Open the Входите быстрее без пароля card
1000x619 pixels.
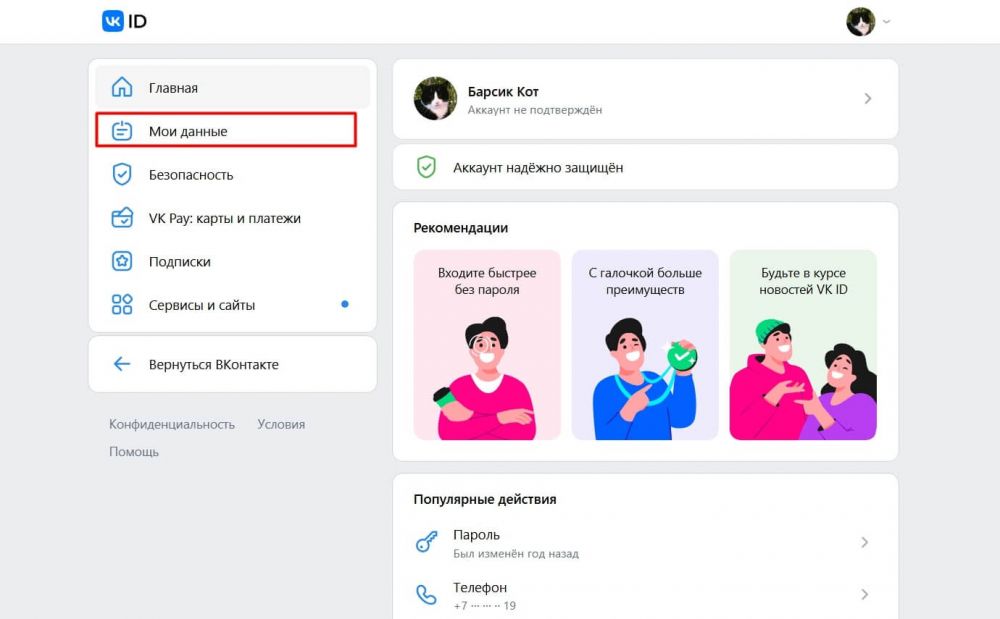(487, 345)
